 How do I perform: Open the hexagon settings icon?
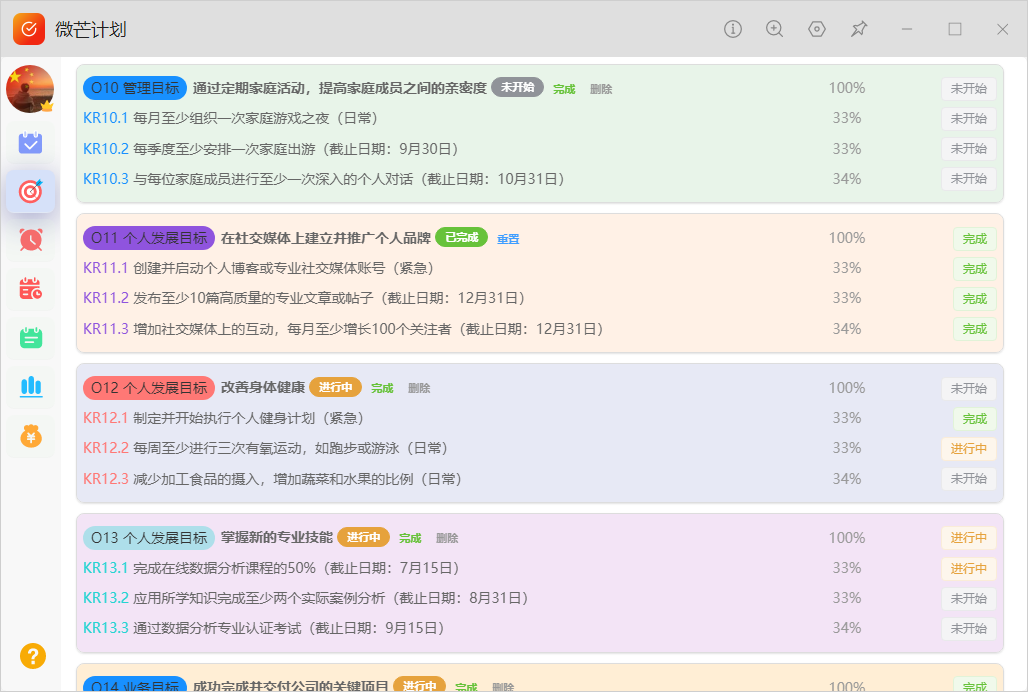816,29
